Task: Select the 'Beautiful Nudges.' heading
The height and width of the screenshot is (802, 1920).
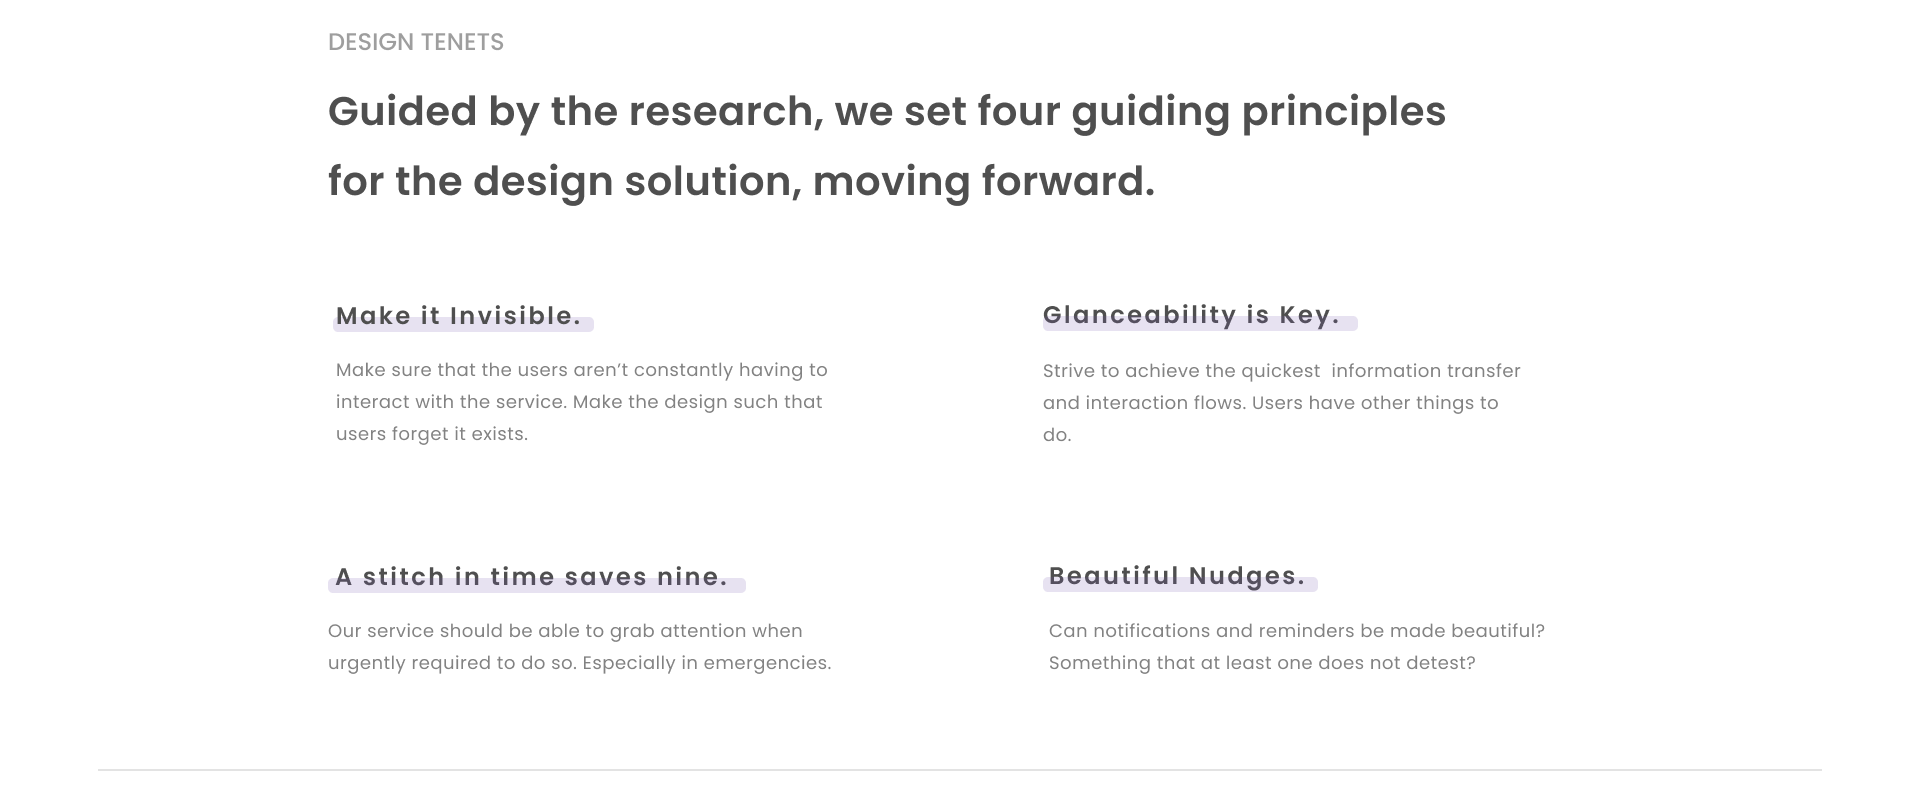Action: [x=1177, y=577]
